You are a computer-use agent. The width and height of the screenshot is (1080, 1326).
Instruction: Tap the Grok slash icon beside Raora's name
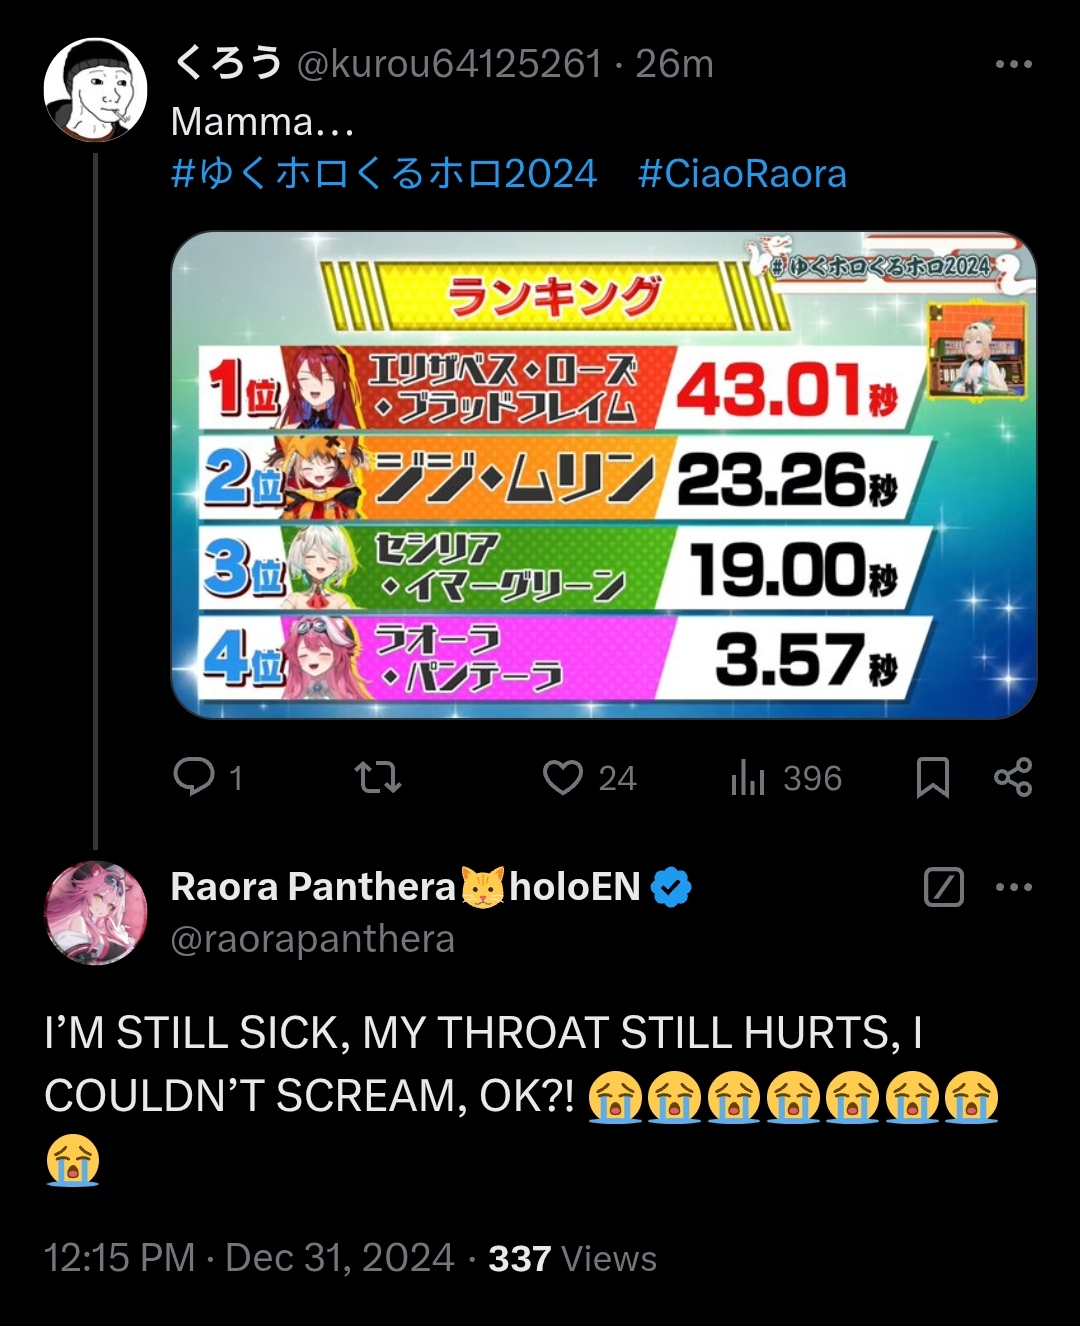pyautogui.click(x=944, y=887)
